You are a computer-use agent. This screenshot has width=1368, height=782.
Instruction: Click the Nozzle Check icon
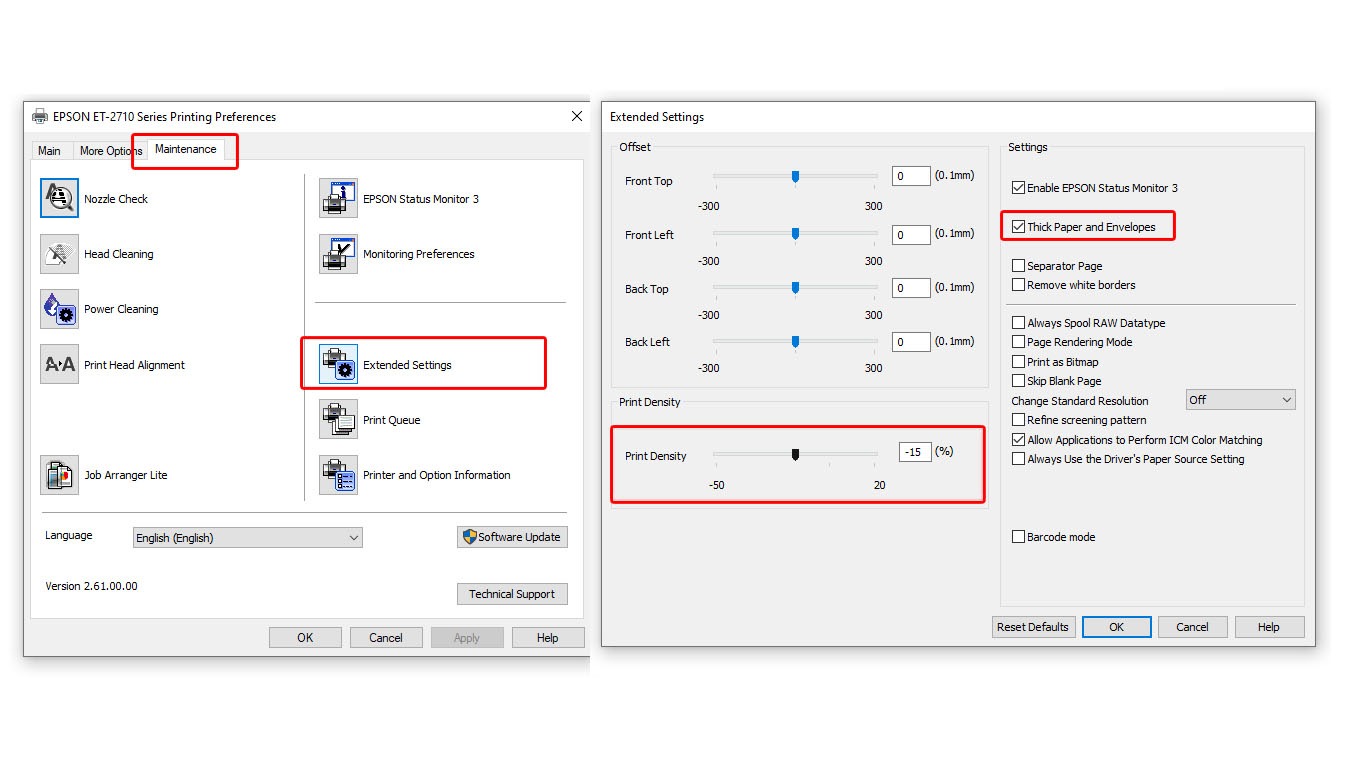[x=59, y=198]
